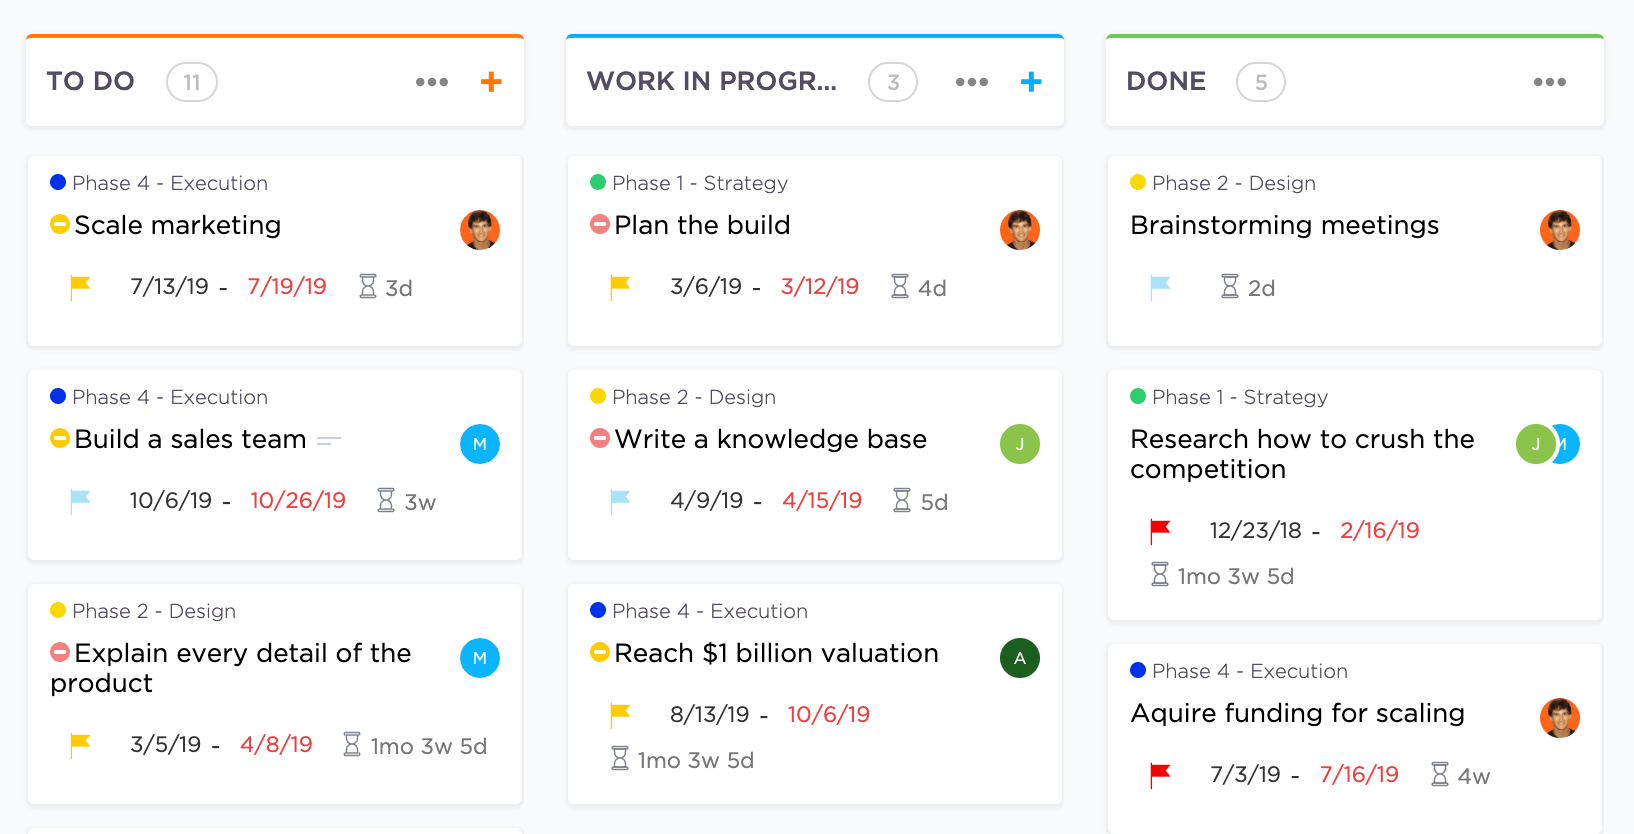Viewport: 1634px width, 834px height.
Task: Toggle status circle on Scale marketing task
Action: coord(60,225)
